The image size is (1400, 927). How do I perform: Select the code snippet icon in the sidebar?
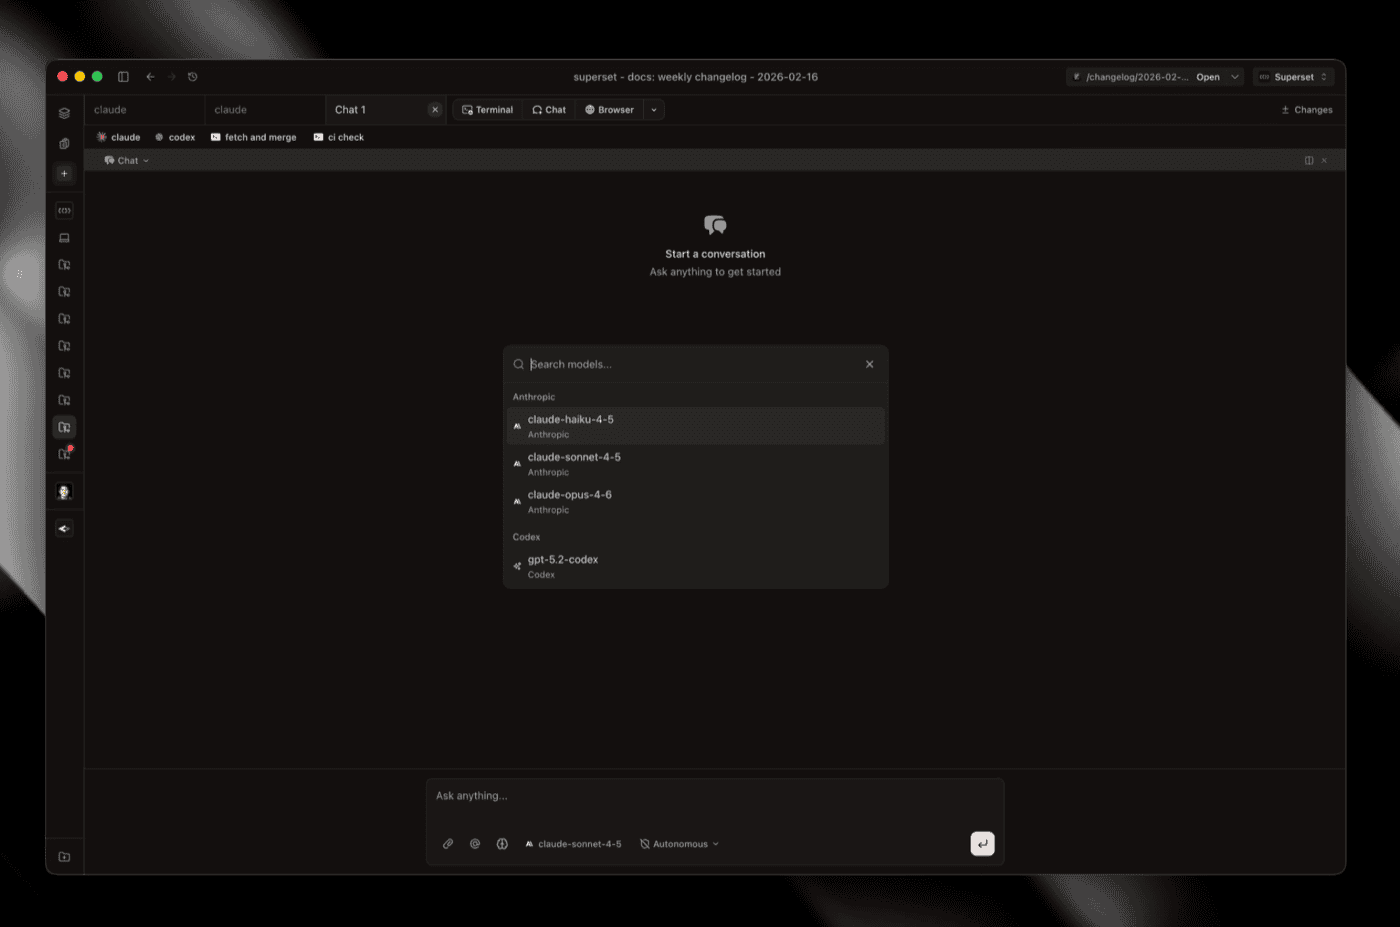tap(64, 210)
